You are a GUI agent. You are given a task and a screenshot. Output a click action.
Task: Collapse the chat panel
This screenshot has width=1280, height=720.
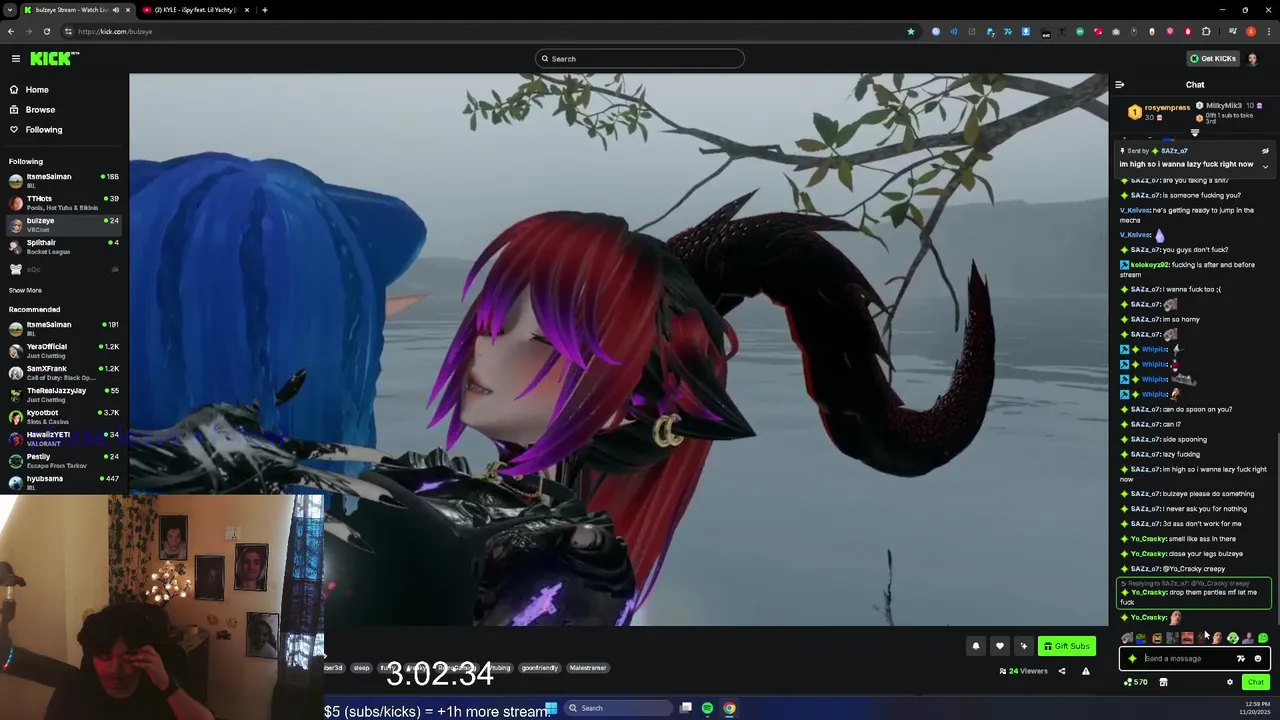pos(1120,85)
